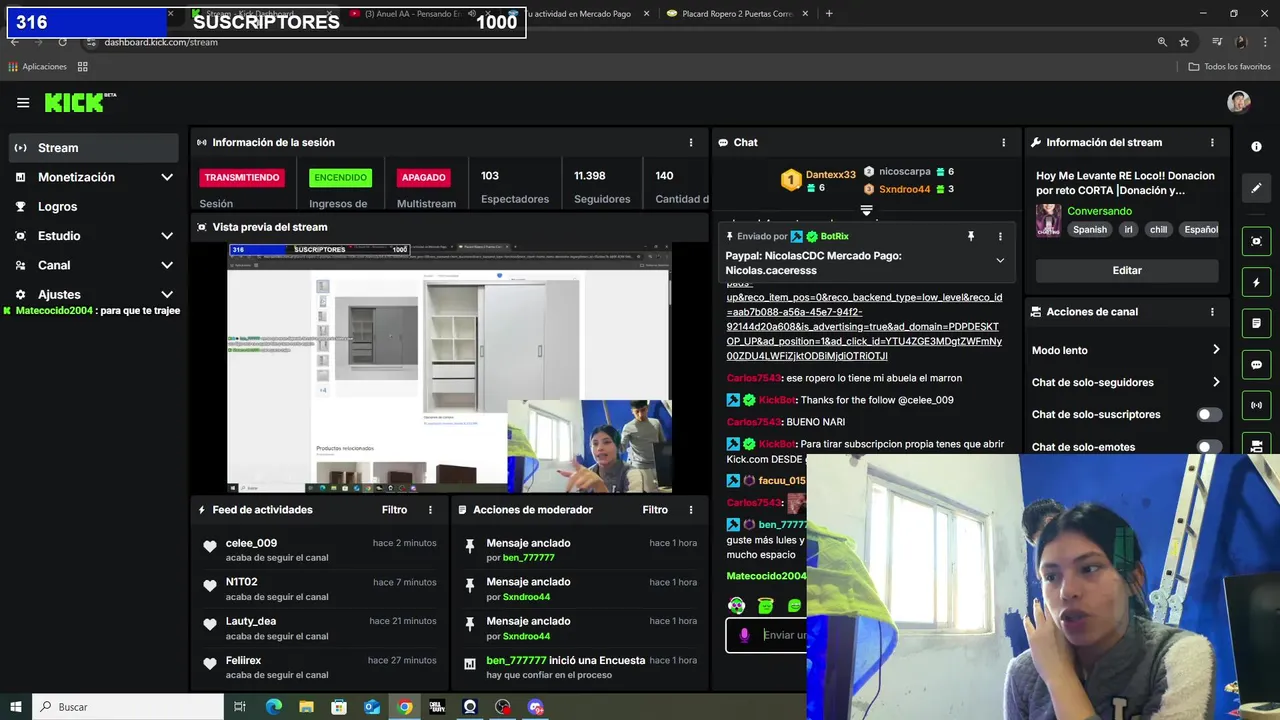This screenshot has width=1280, height=720.
Task: Click the heart icon beside Lauty_dea
Action: (x=209, y=625)
